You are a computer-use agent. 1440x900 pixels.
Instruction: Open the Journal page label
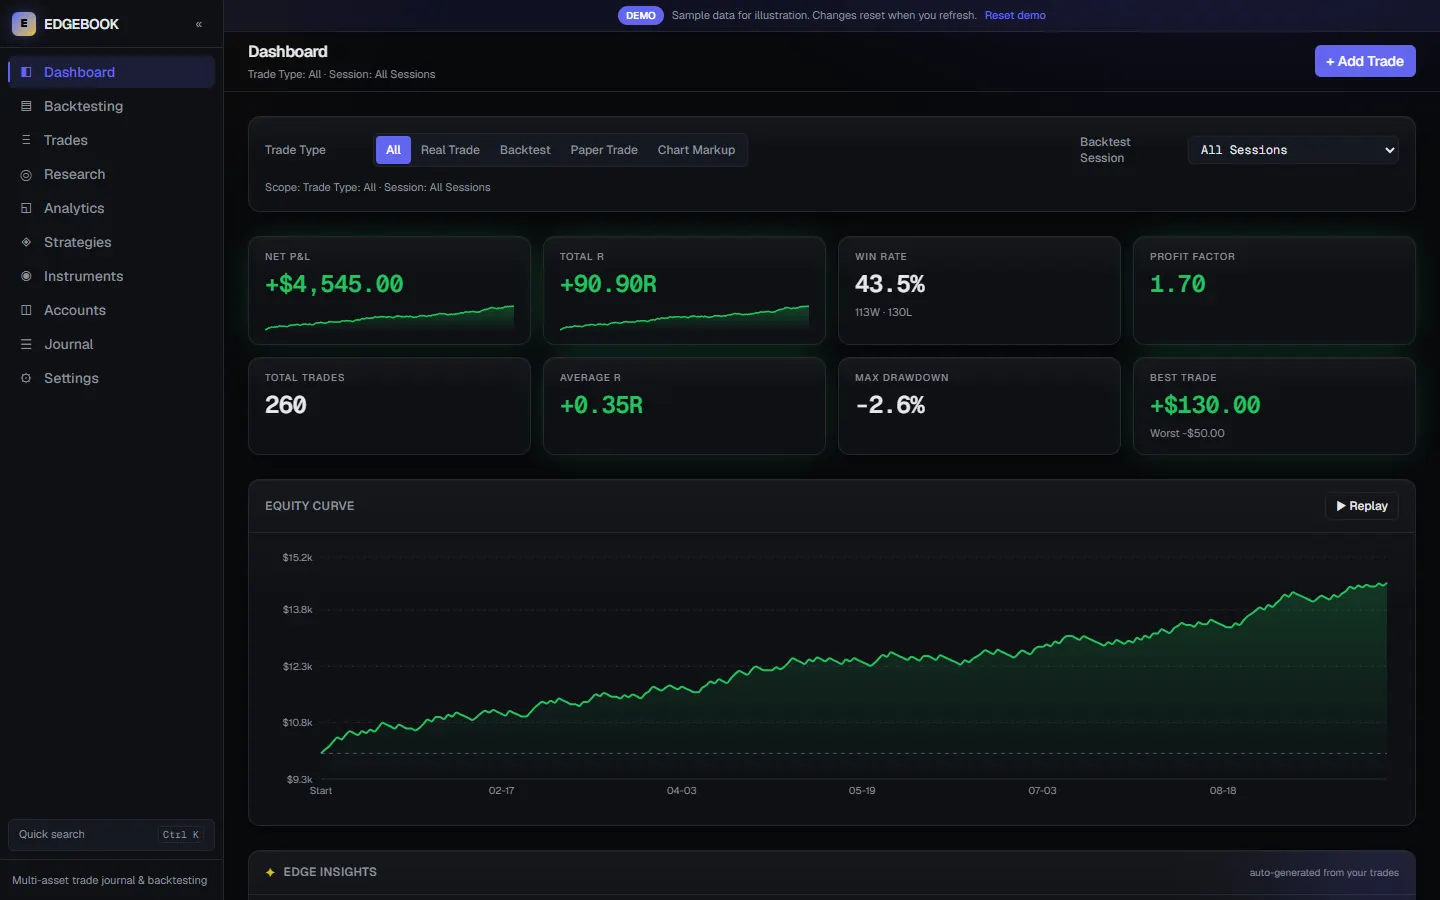tap(68, 344)
